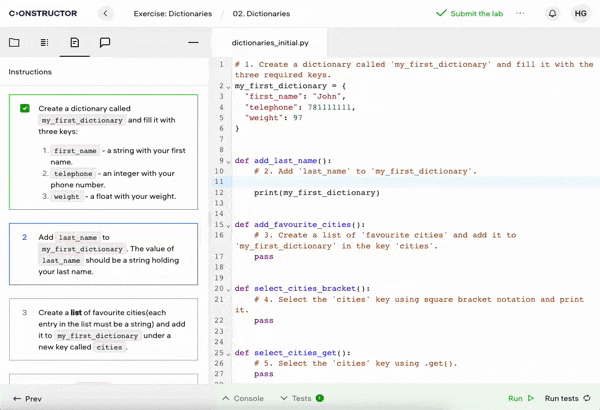Select the Instructions document icon tab
The width and height of the screenshot is (600, 410).
tap(74, 43)
